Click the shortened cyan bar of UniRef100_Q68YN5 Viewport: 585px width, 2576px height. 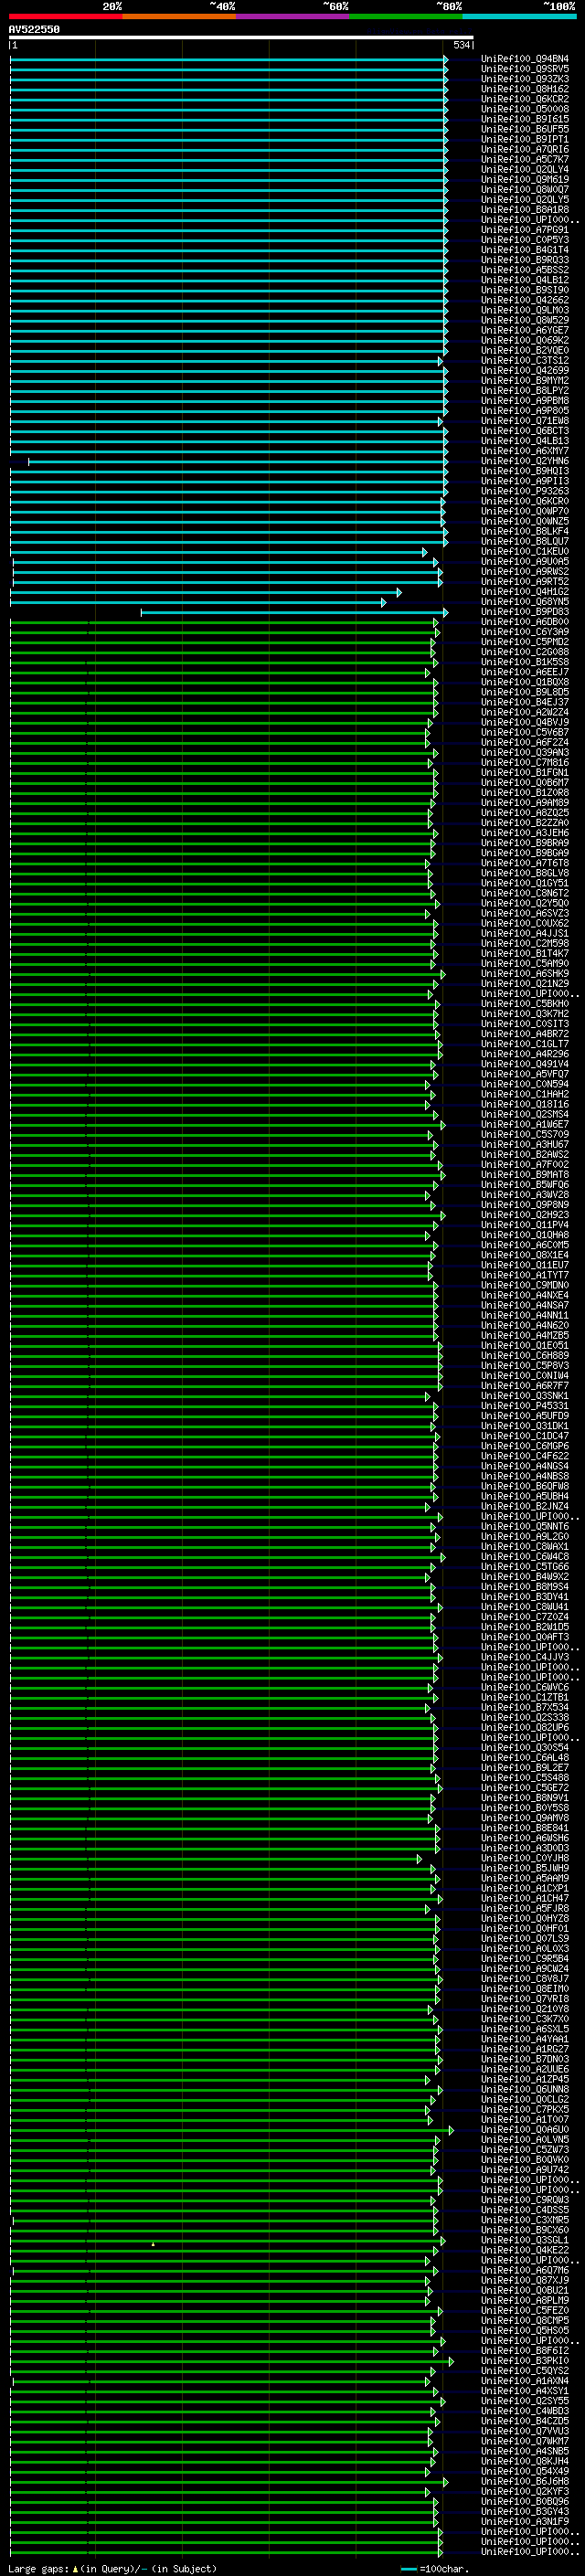point(198,602)
